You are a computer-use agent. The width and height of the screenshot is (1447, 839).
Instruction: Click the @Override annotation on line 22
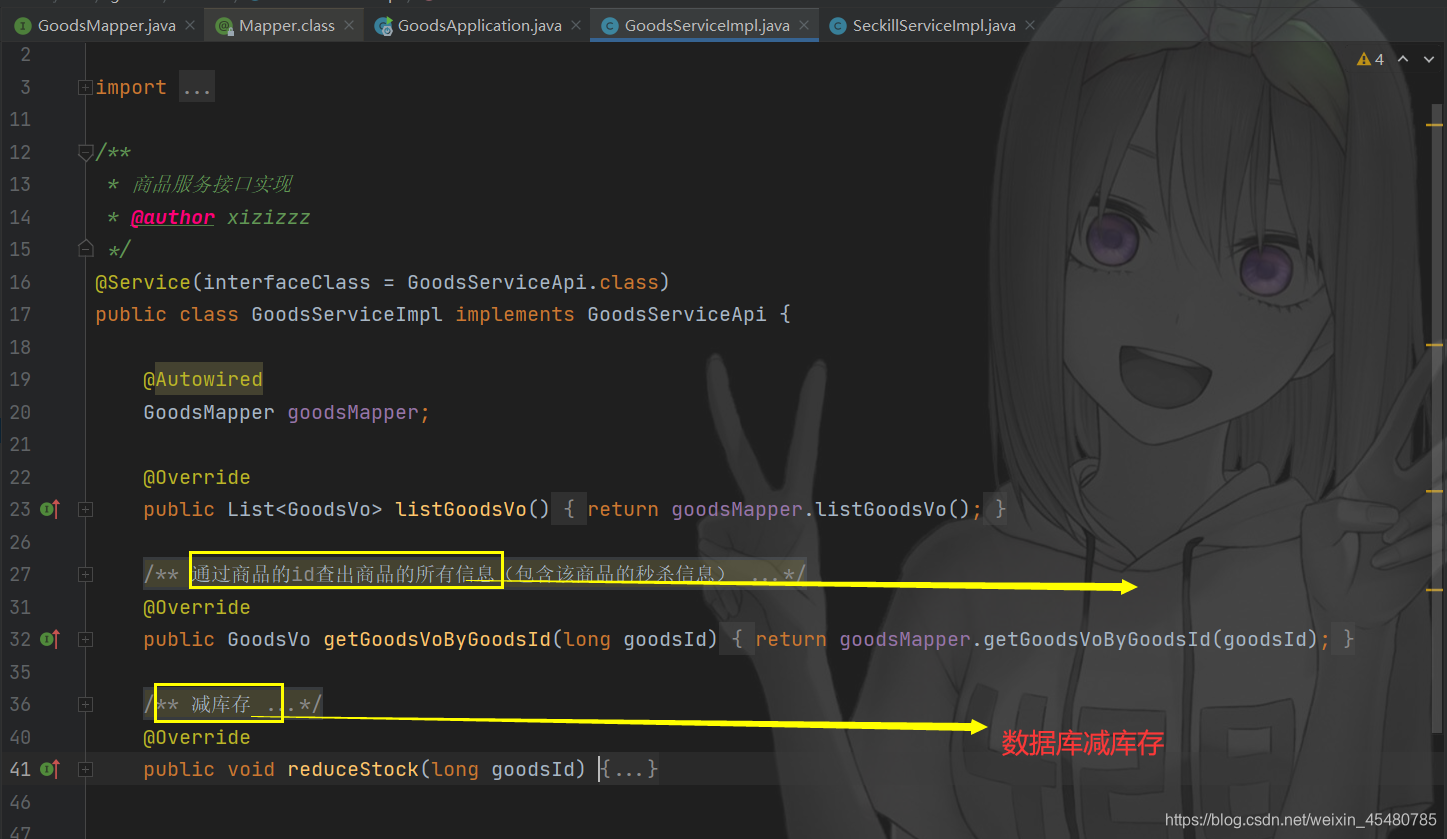tap(197, 478)
